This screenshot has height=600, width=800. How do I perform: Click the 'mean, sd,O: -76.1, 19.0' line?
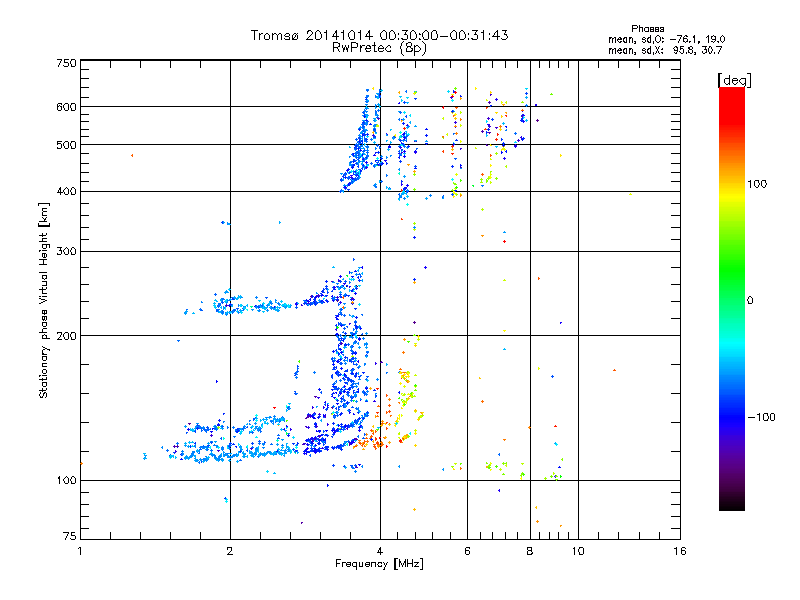[666, 39]
